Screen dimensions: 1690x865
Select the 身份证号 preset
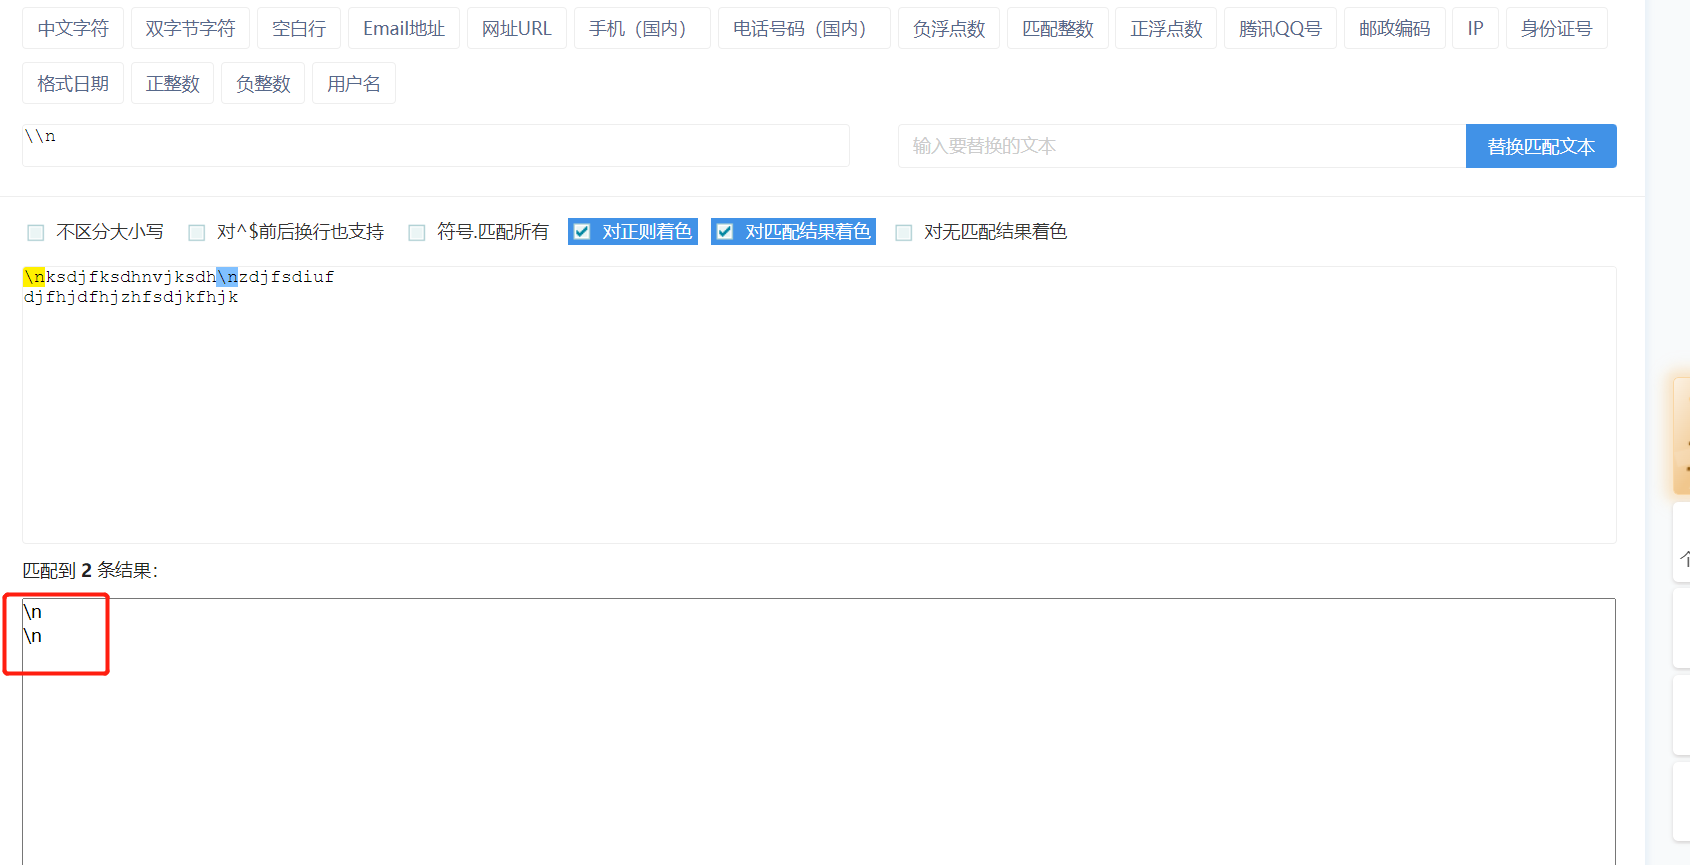point(1557,28)
